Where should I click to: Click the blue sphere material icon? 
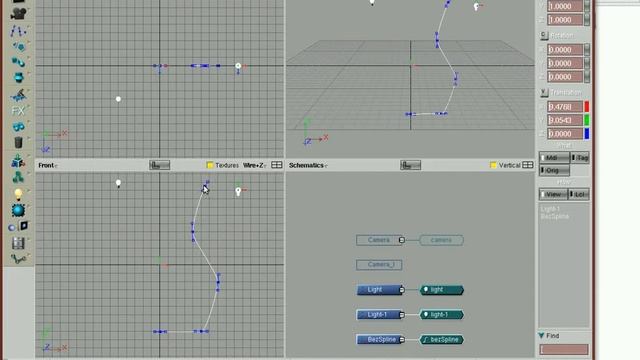tap(18, 210)
